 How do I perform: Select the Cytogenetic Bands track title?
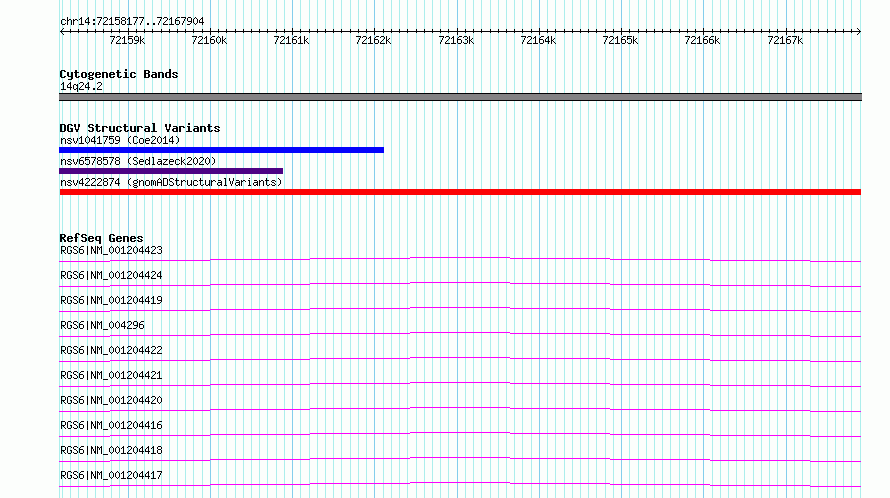(119, 74)
